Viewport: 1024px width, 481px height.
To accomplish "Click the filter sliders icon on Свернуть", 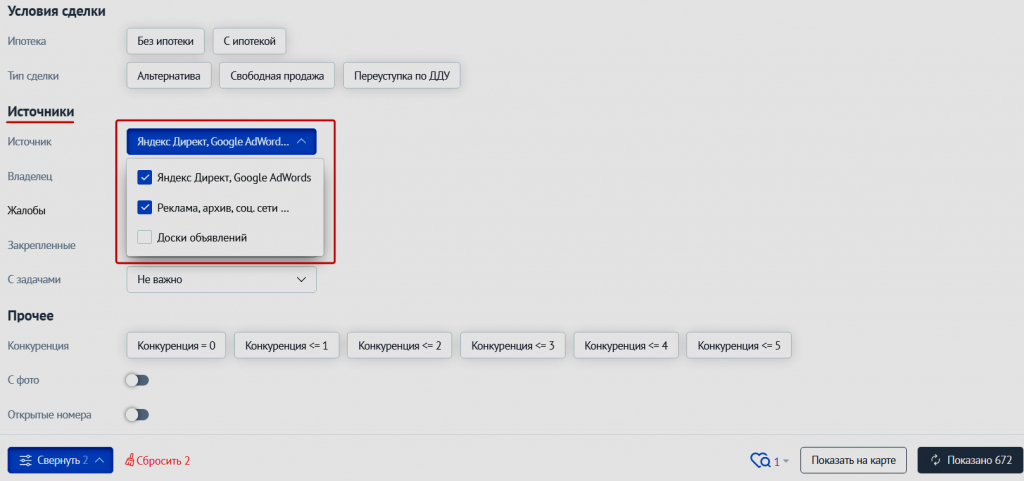I will (x=26, y=460).
